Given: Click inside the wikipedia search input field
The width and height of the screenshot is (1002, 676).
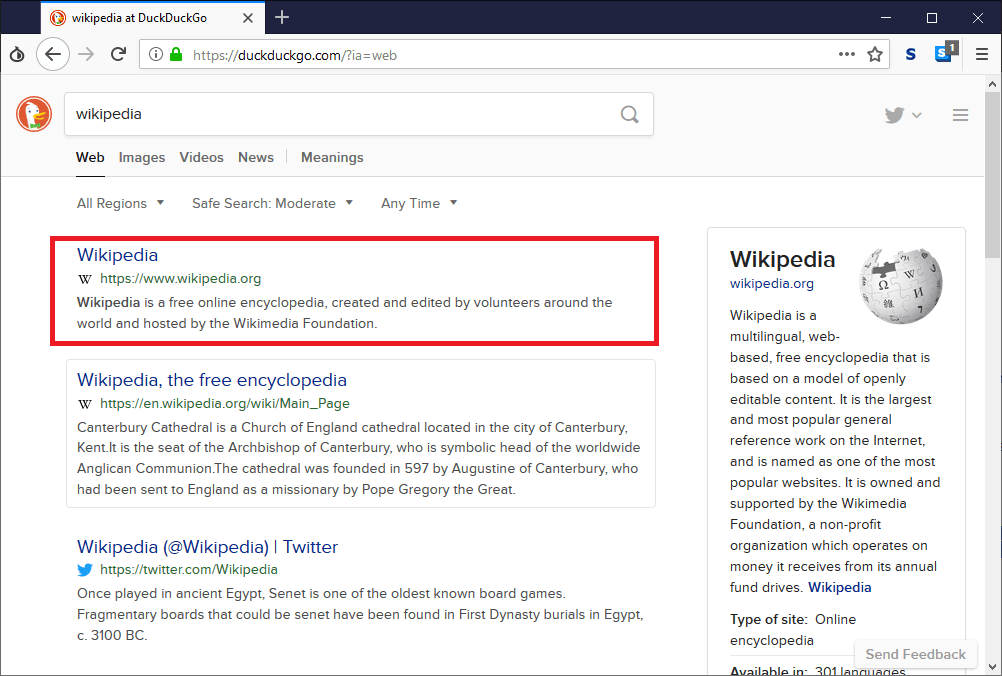Looking at the screenshot, I should [340, 114].
